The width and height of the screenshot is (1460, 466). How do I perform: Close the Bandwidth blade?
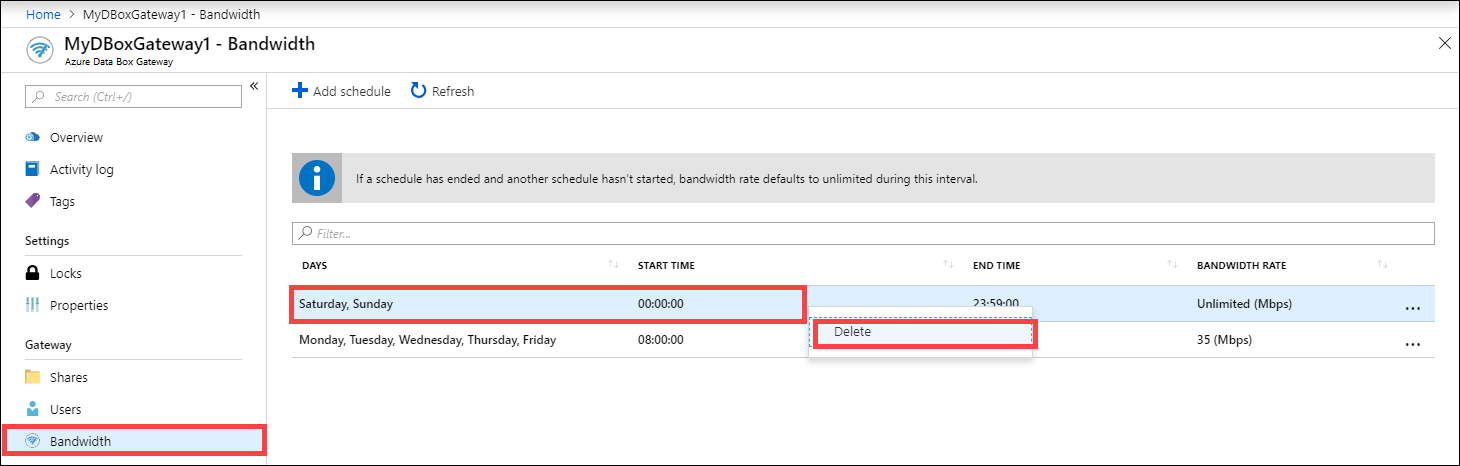[1444, 43]
